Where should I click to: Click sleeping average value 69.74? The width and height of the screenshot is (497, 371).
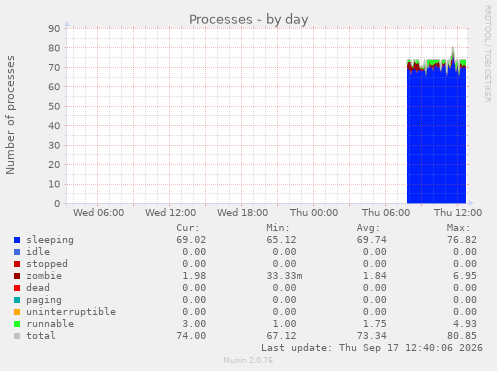372,240
